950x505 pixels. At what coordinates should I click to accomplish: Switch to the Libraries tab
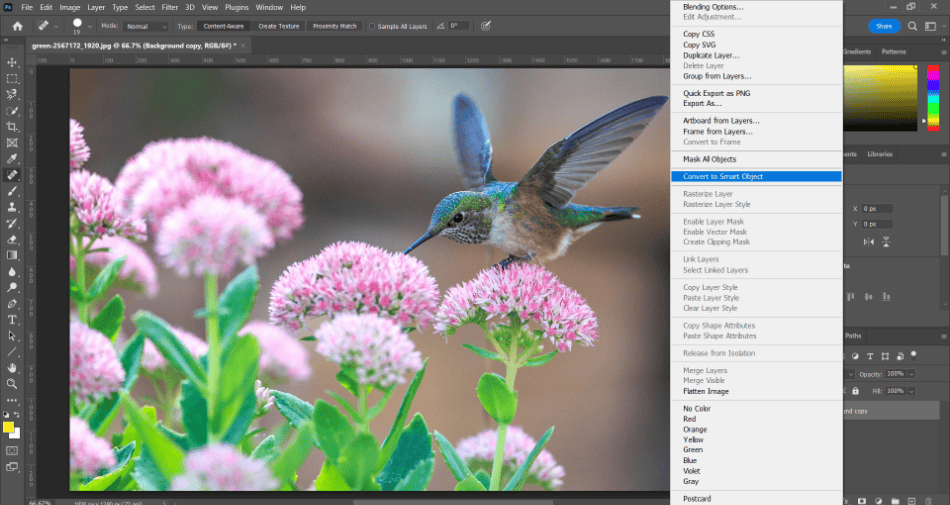[x=880, y=154]
